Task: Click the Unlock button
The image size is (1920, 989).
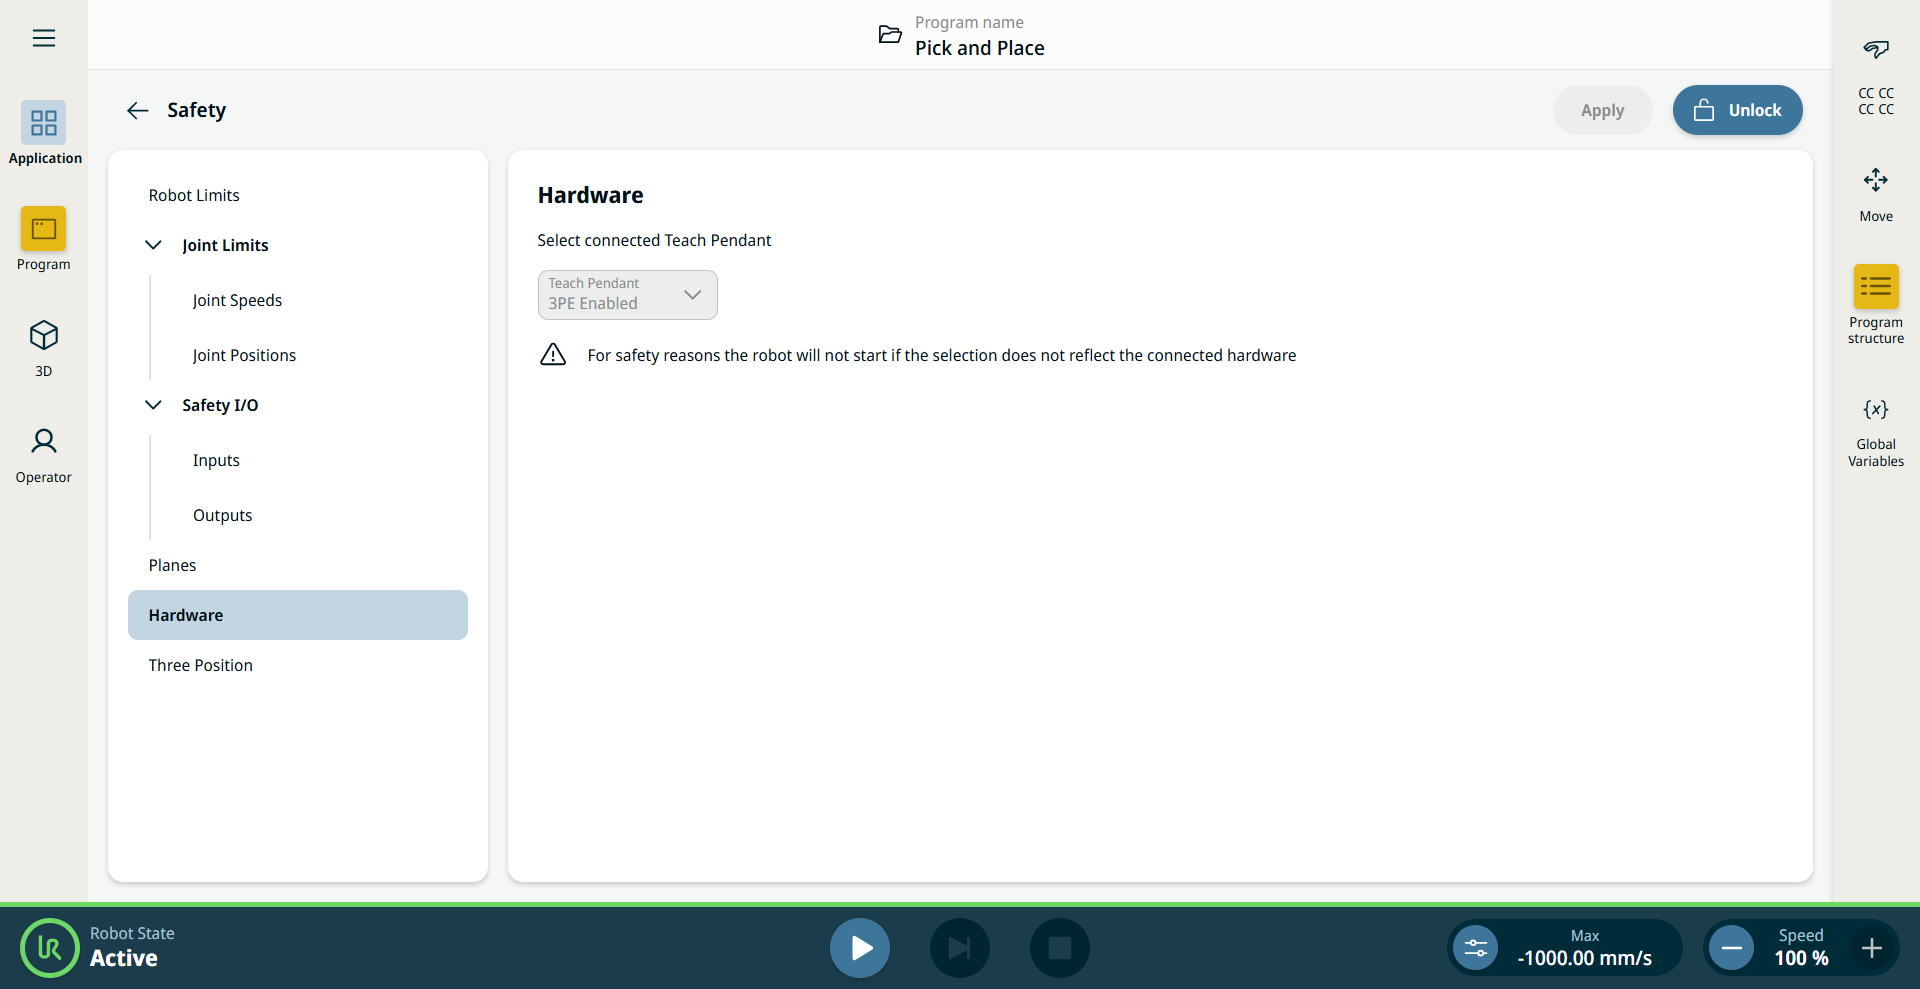Action: pyautogui.click(x=1737, y=111)
